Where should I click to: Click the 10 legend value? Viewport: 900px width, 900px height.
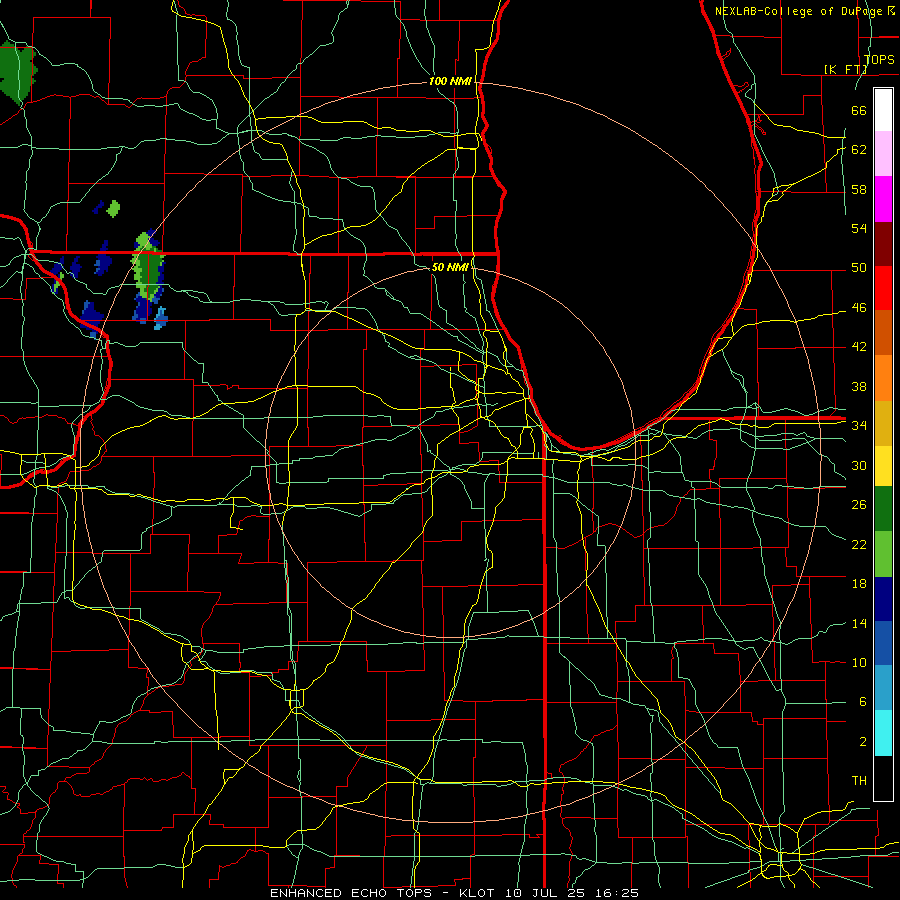pos(859,663)
